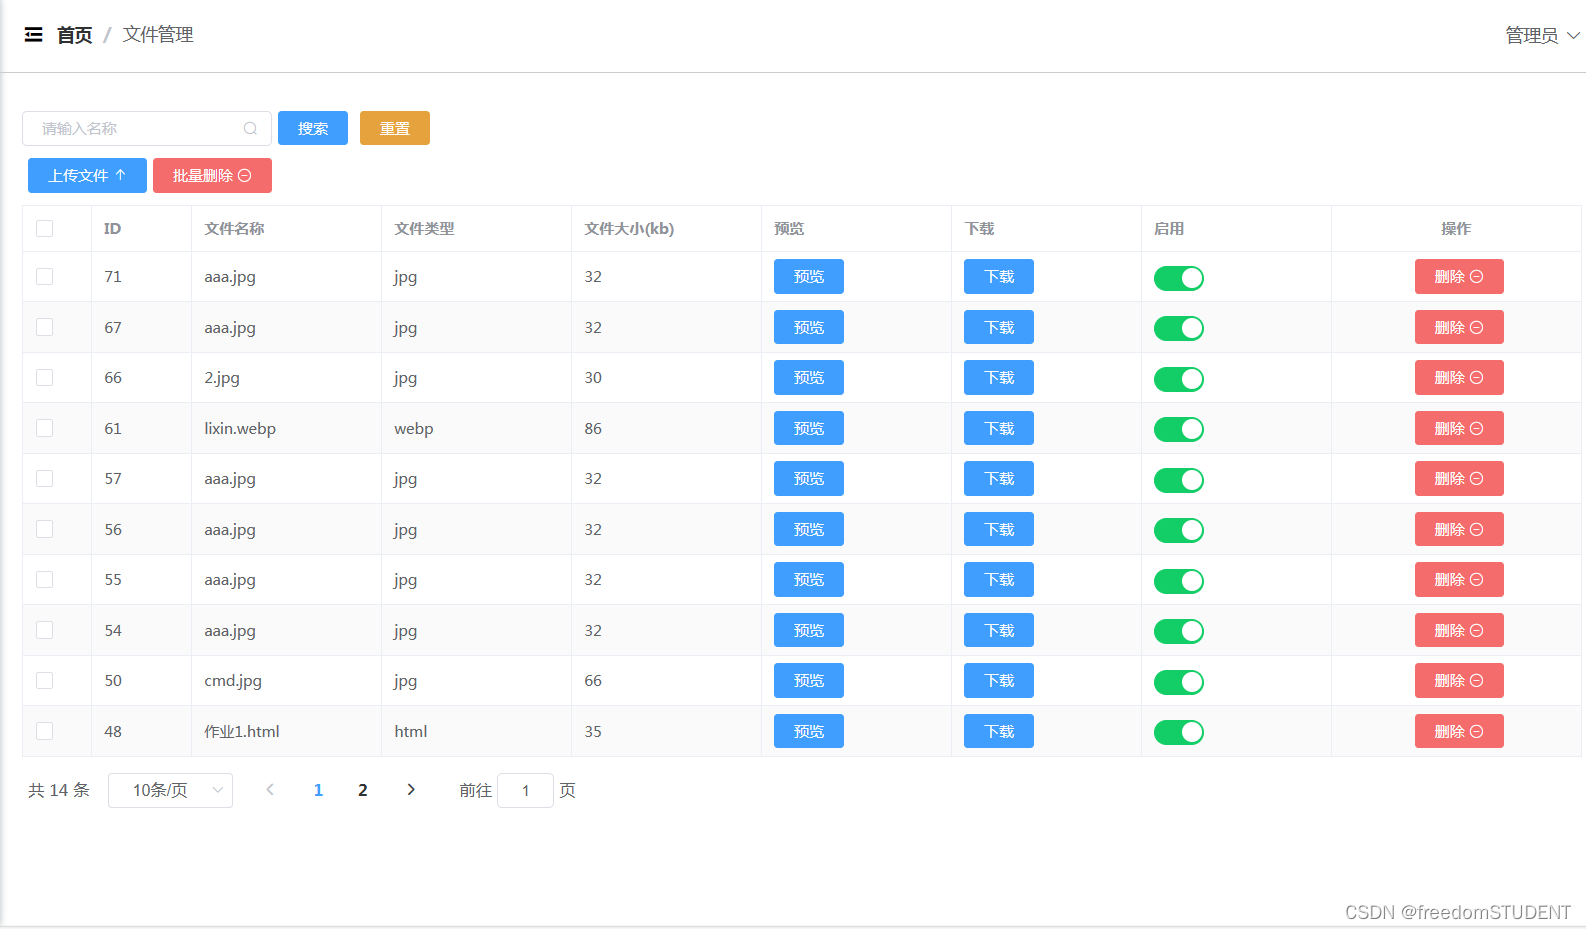The height and width of the screenshot is (929, 1586).
Task: Download the 作业1.html file
Action: pos(999,731)
